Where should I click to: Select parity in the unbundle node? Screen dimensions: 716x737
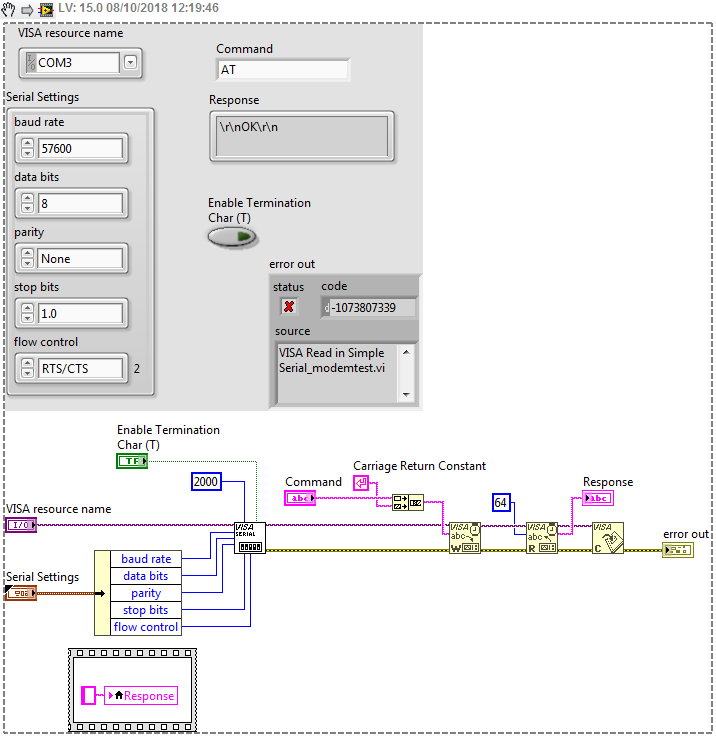[146, 593]
